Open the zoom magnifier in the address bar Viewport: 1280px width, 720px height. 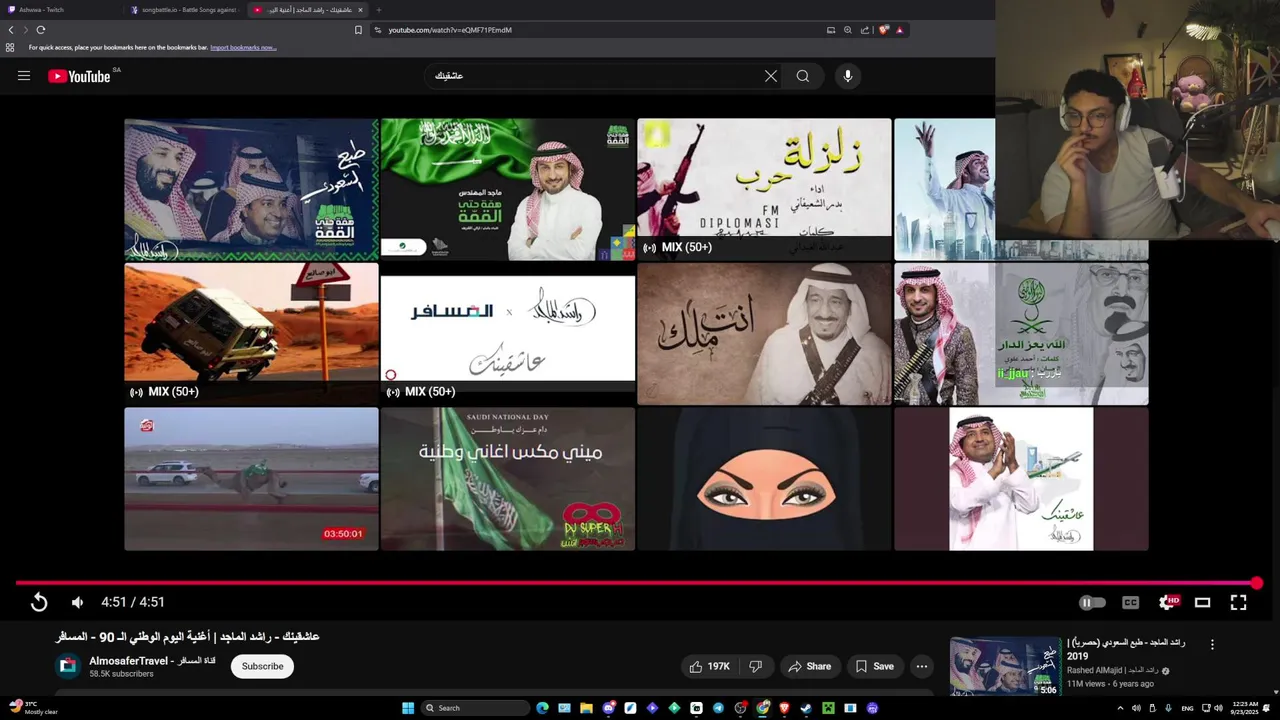point(848,30)
